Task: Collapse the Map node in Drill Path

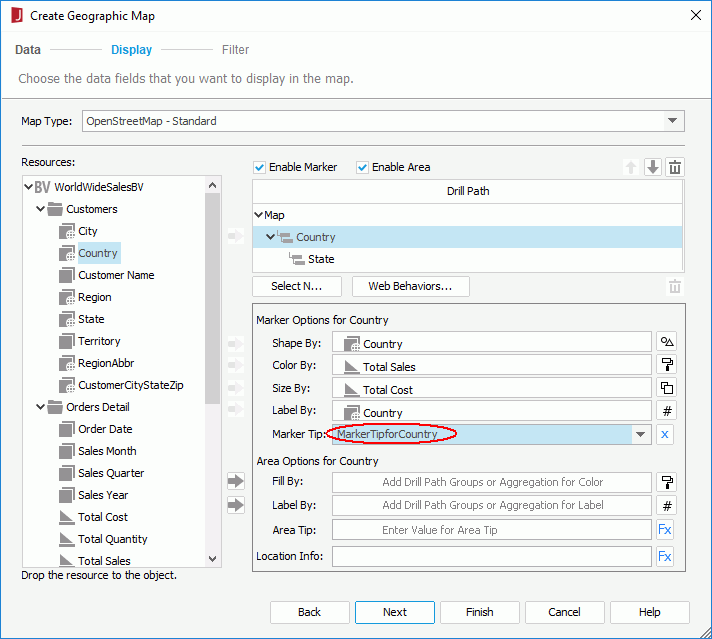Action: (258, 215)
